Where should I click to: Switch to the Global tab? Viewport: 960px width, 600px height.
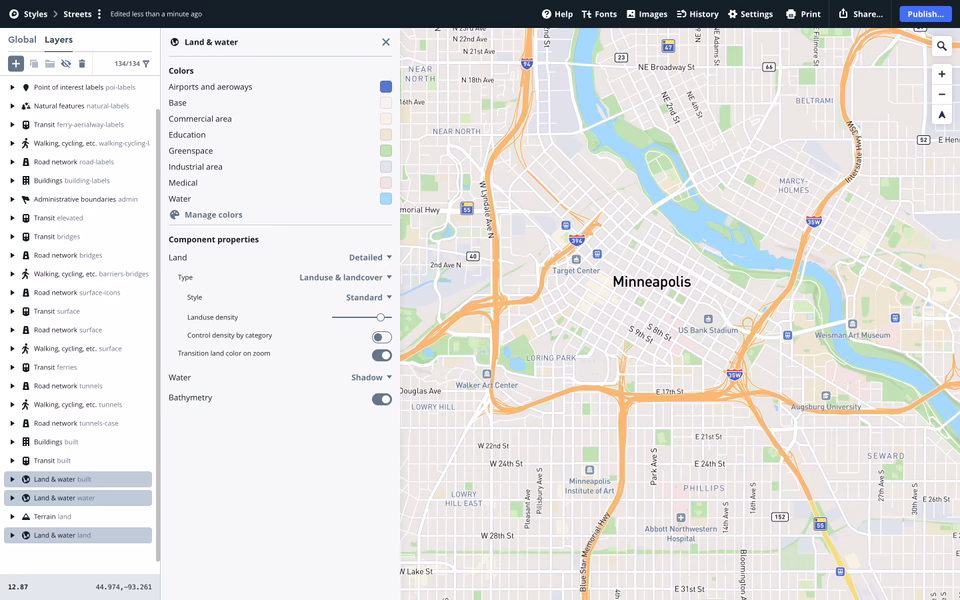point(21,39)
